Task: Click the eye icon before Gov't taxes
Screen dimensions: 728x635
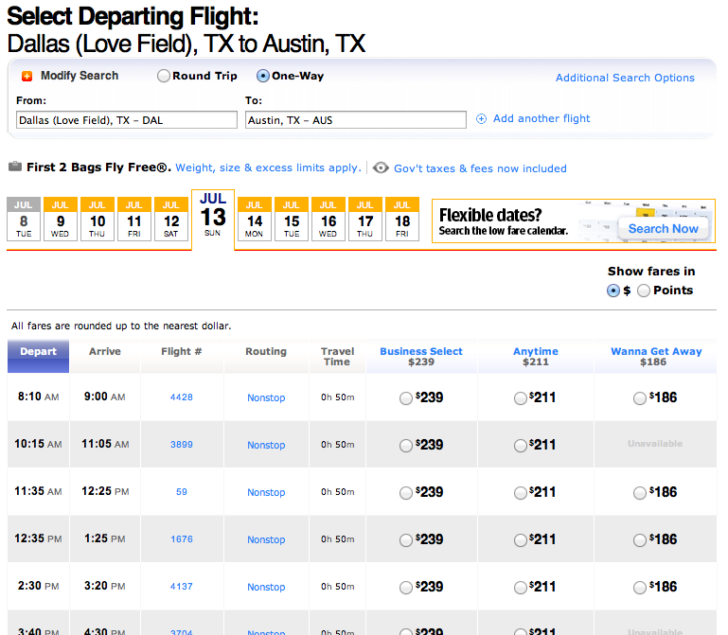Action: click(381, 168)
